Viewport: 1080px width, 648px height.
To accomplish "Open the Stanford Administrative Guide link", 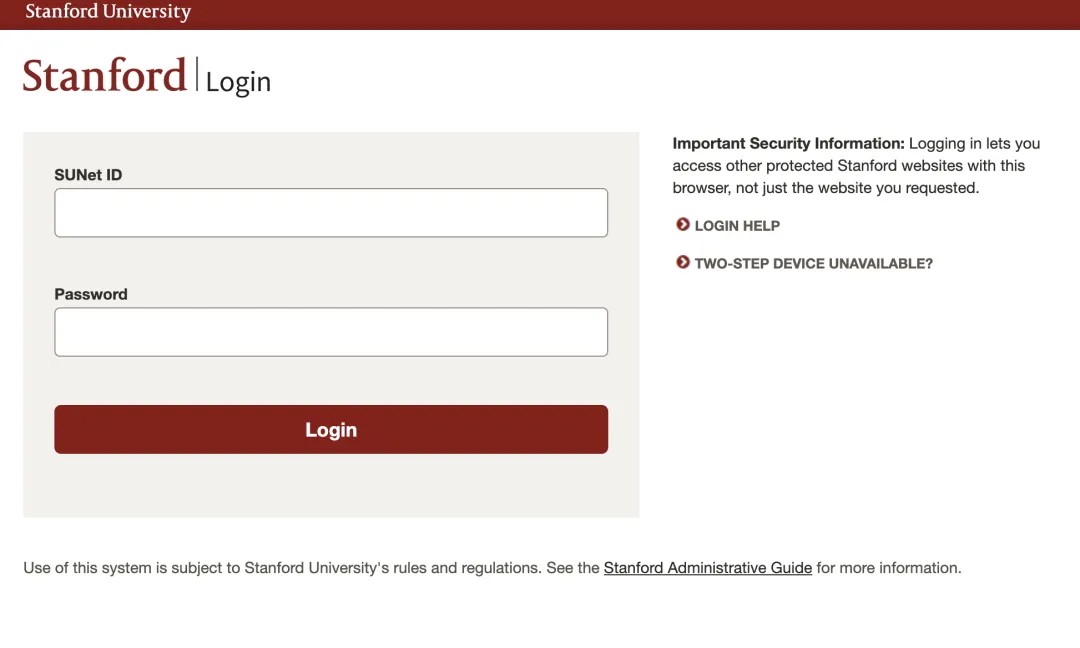I will [x=707, y=568].
